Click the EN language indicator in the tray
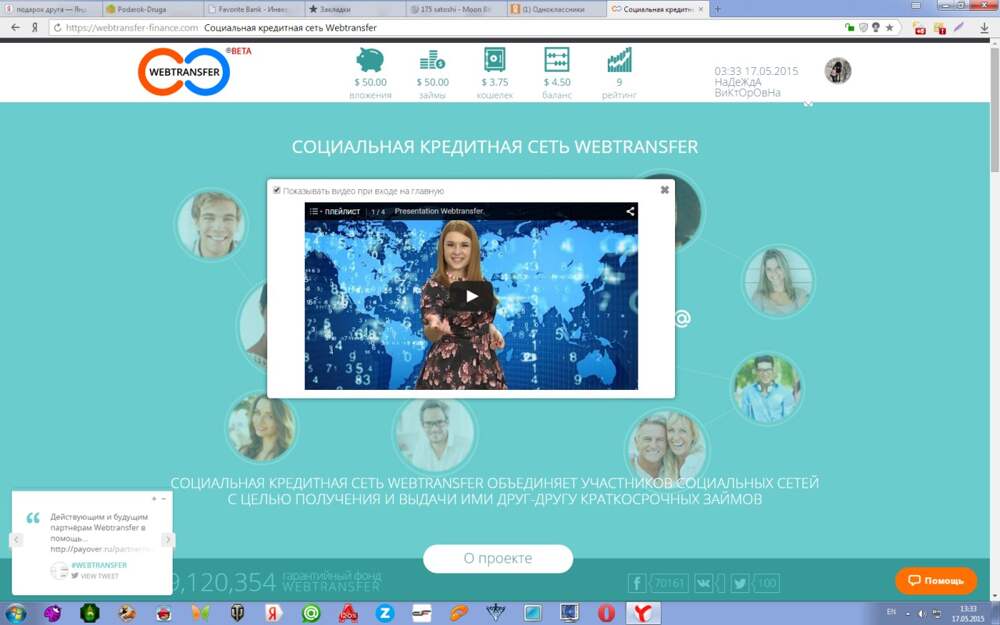This screenshot has height=625, width=1000. (x=891, y=612)
